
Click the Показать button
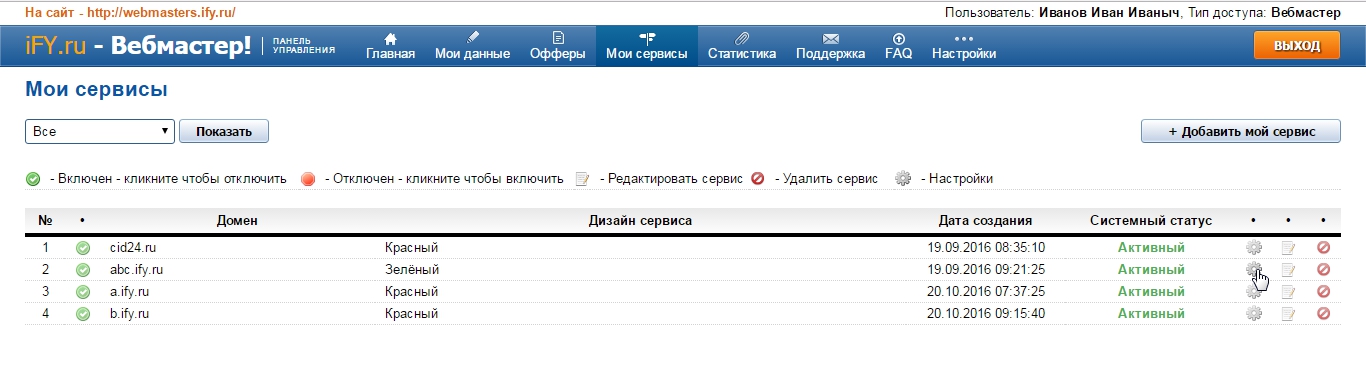coord(224,131)
